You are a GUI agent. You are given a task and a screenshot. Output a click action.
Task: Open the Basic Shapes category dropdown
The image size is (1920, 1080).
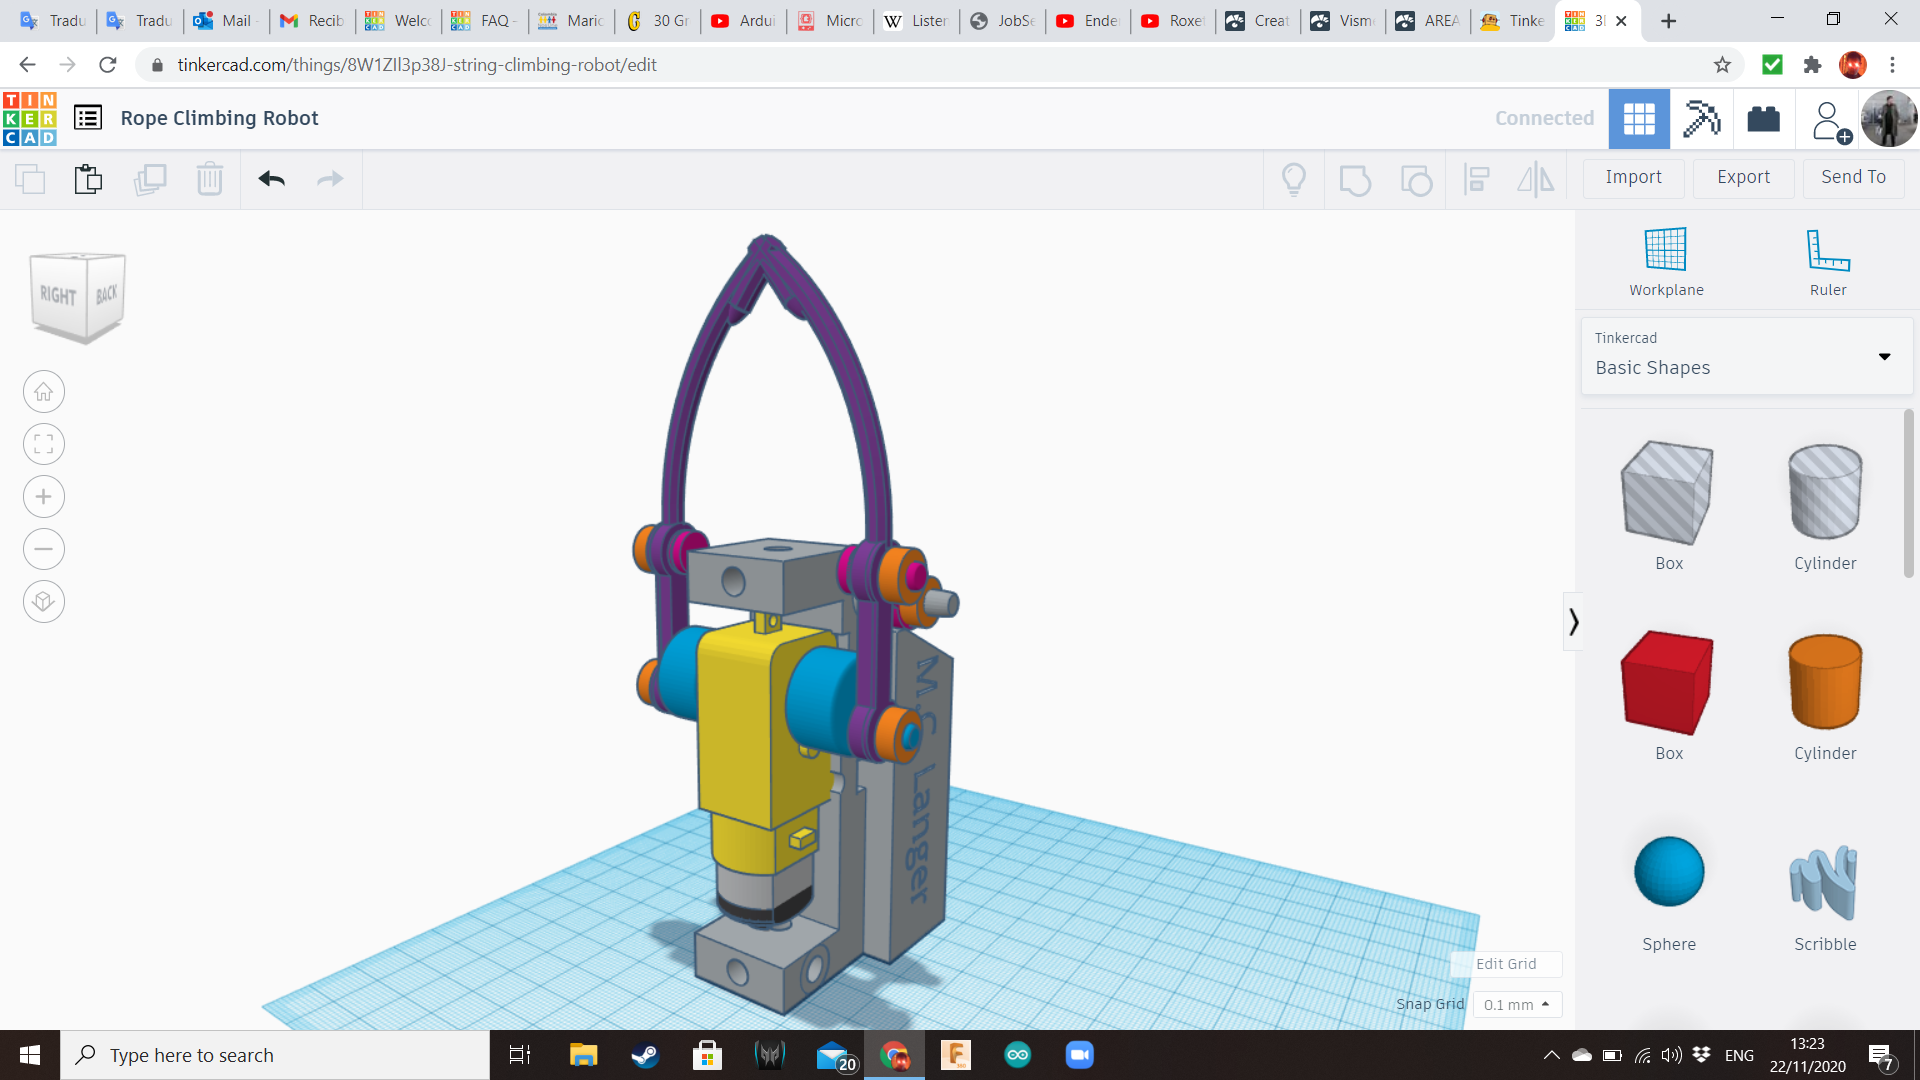coord(1746,356)
